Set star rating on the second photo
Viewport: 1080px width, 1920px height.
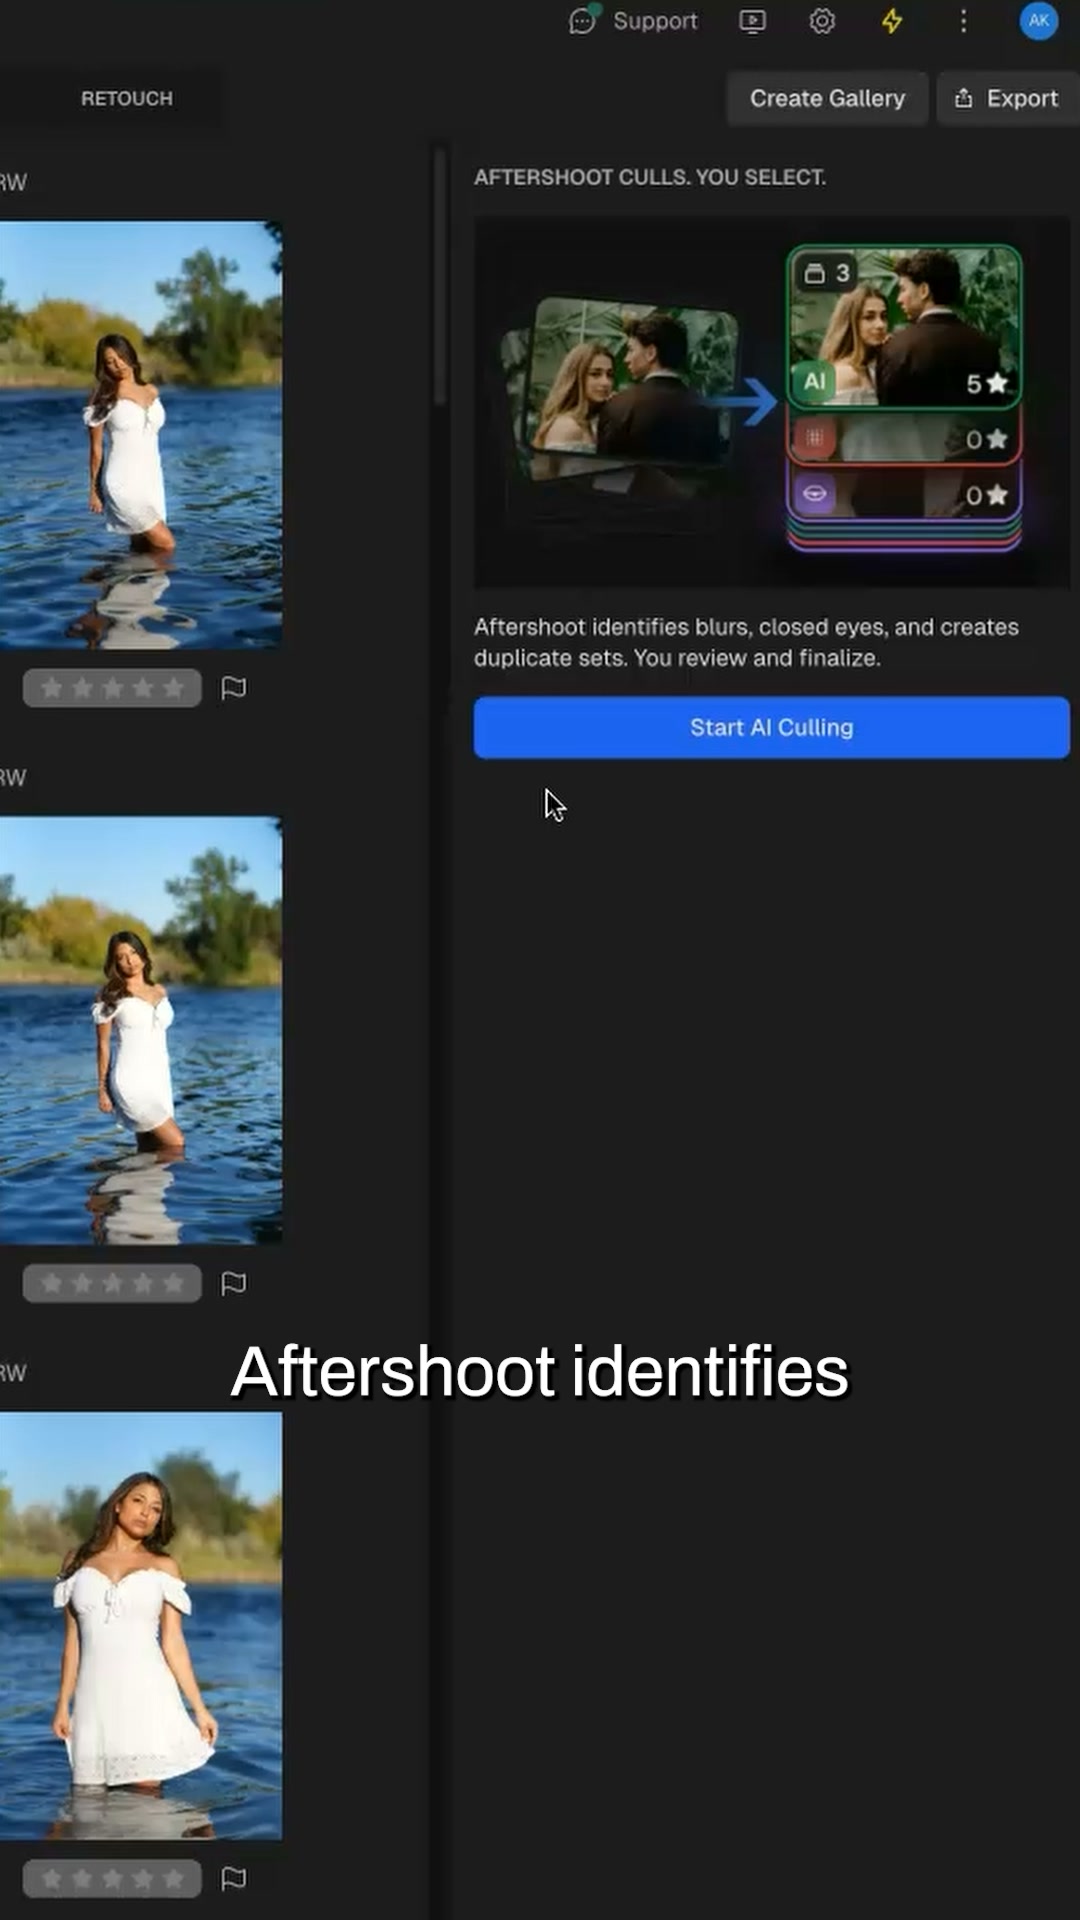[x=112, y=1283]
